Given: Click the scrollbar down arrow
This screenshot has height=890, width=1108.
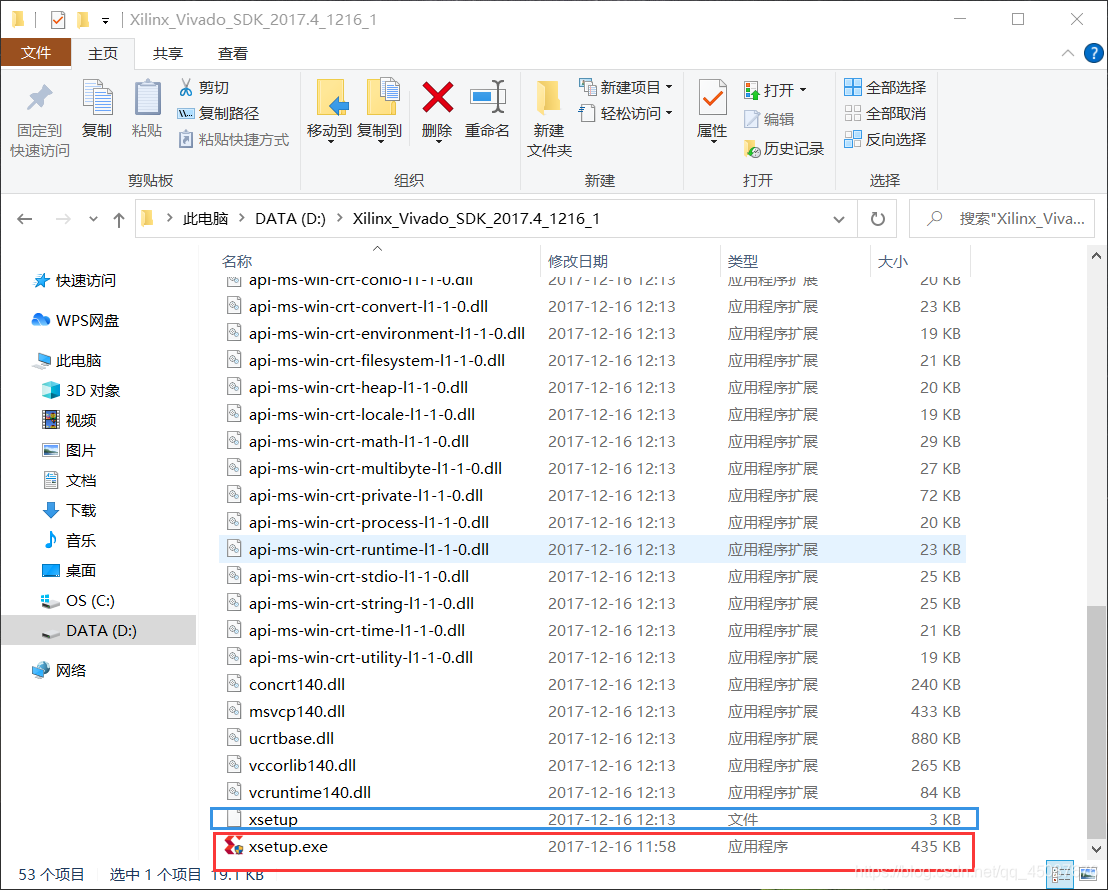Looking at the screenshot, I should pyautogui.click(x=1097, y=849).
